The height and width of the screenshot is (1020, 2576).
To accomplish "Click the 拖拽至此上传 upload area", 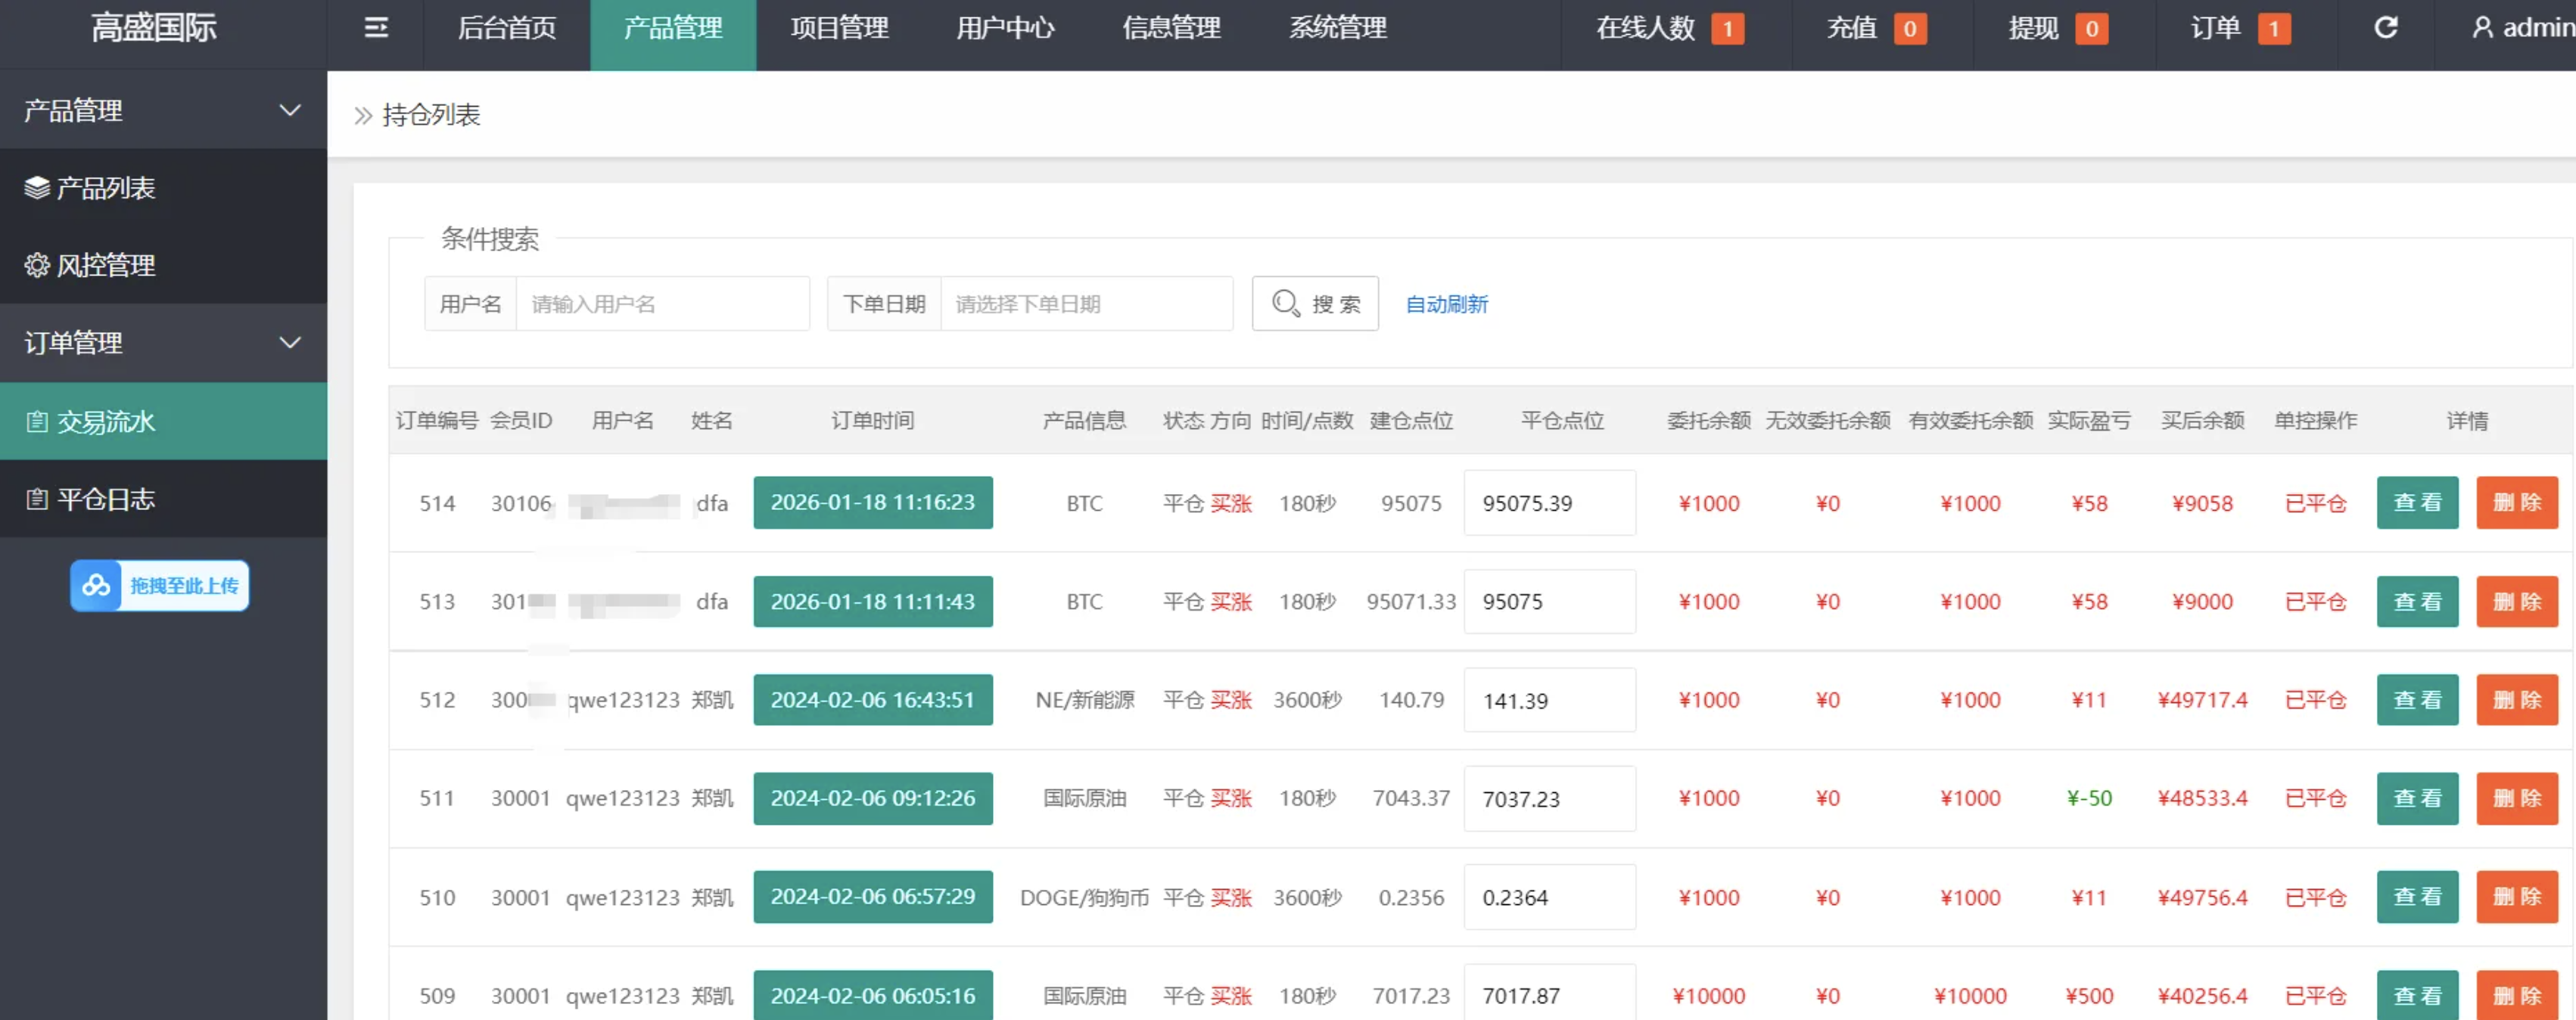I will click(159, 585).
